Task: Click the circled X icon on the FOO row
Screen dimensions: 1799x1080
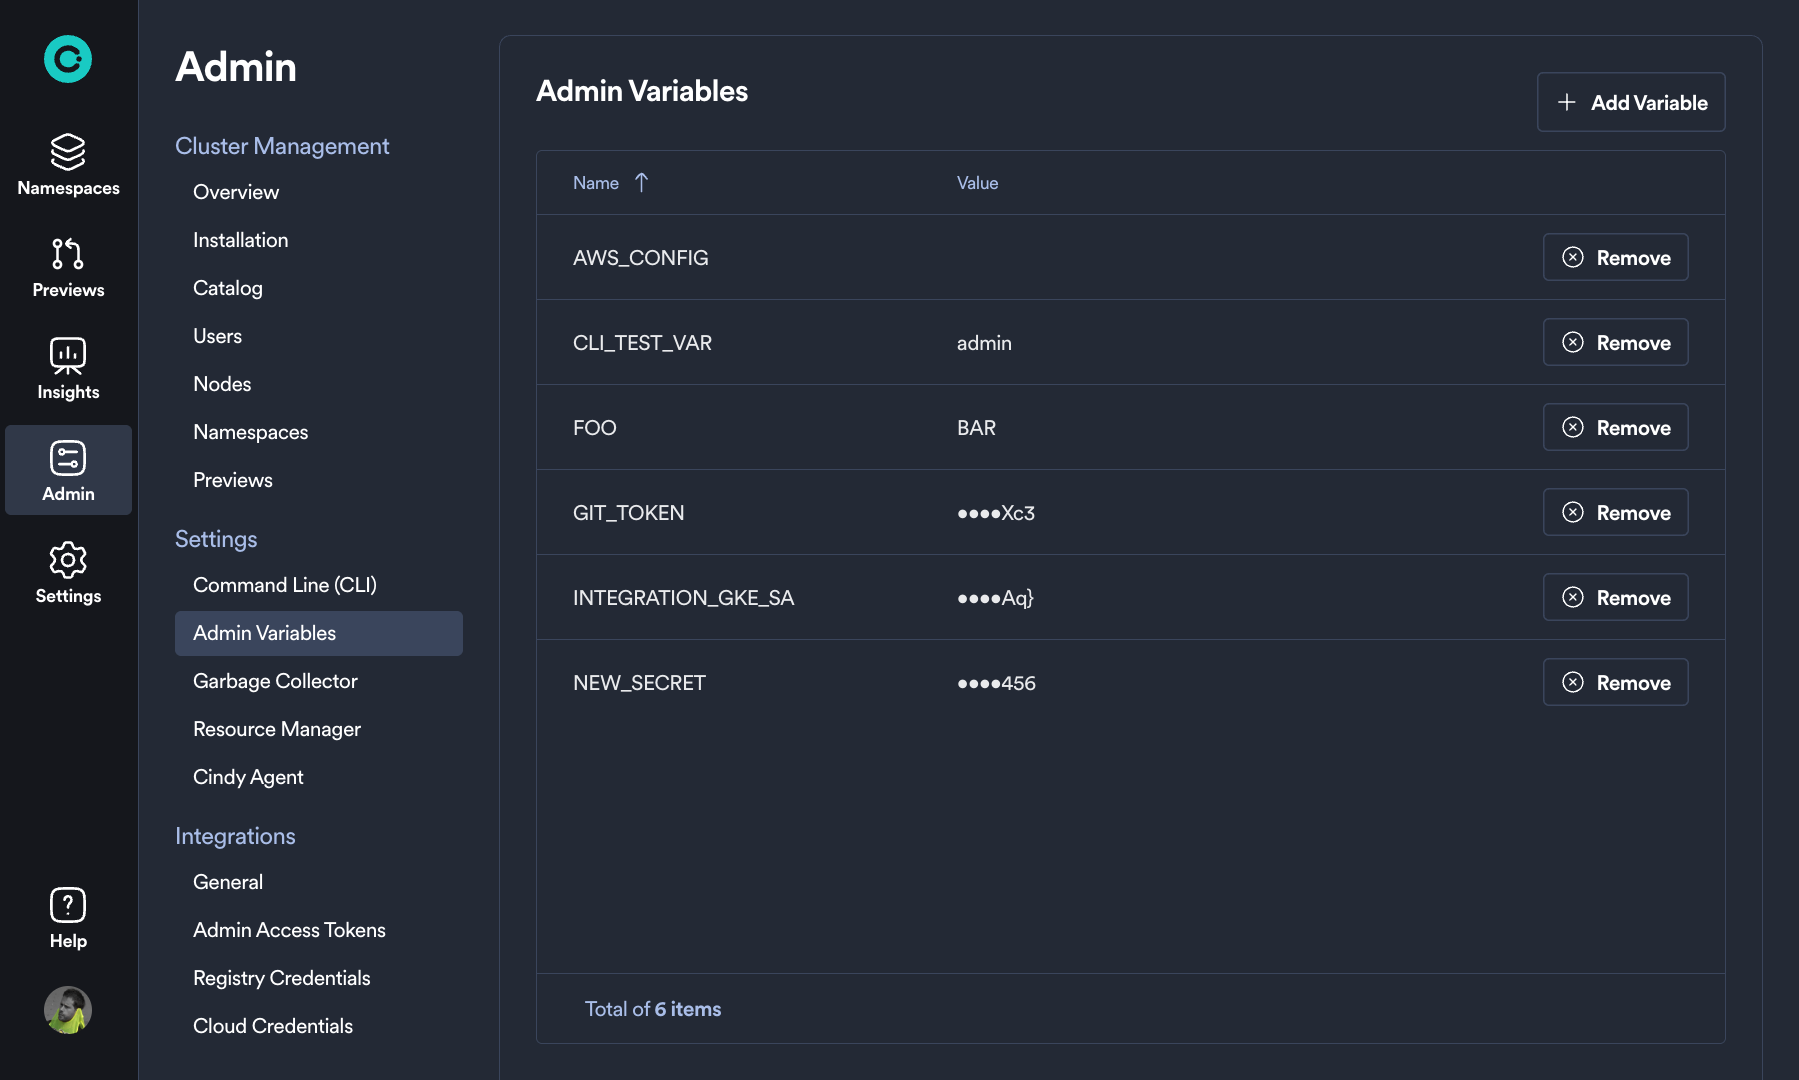Action: point(1572,427)
